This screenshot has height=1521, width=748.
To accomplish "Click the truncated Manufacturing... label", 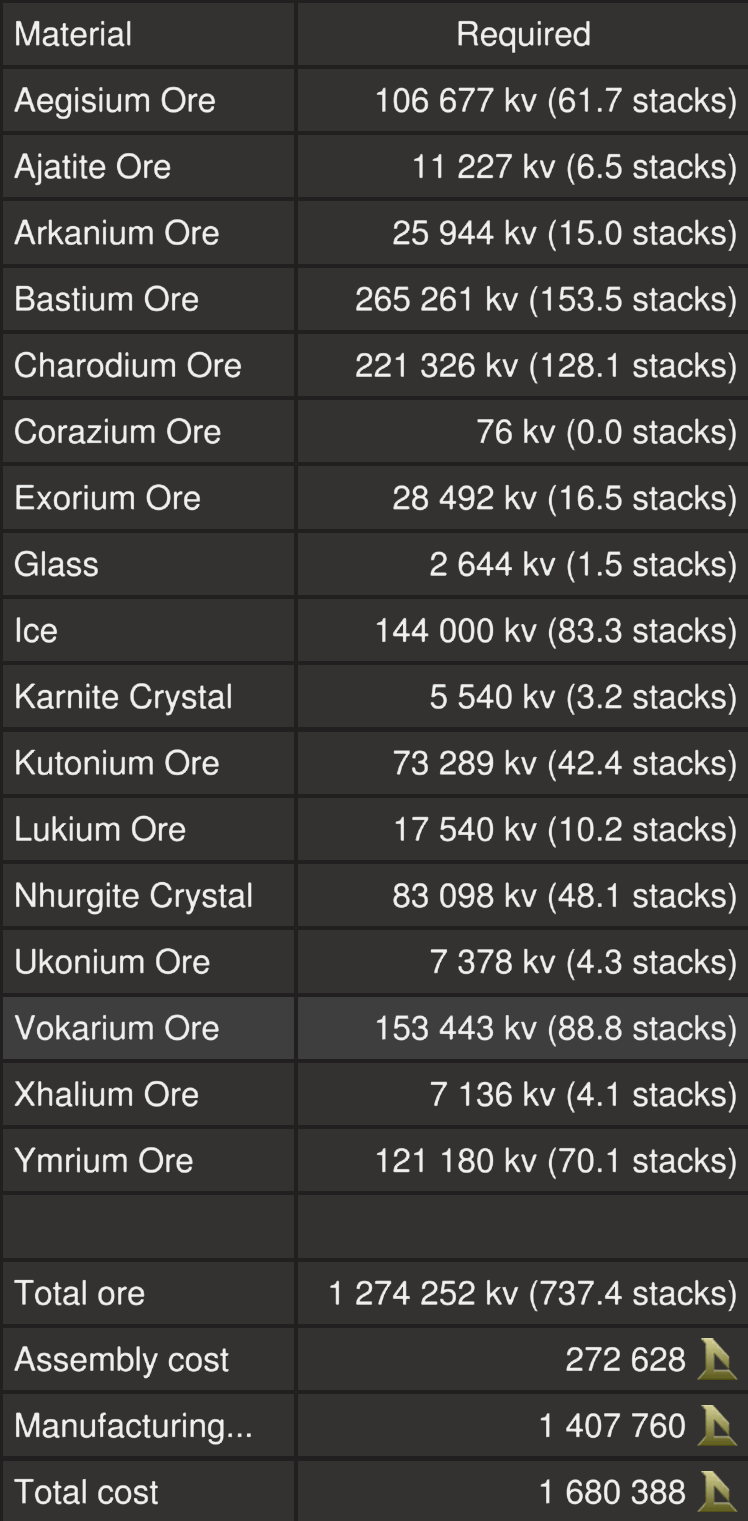I will click(134, 1426).
